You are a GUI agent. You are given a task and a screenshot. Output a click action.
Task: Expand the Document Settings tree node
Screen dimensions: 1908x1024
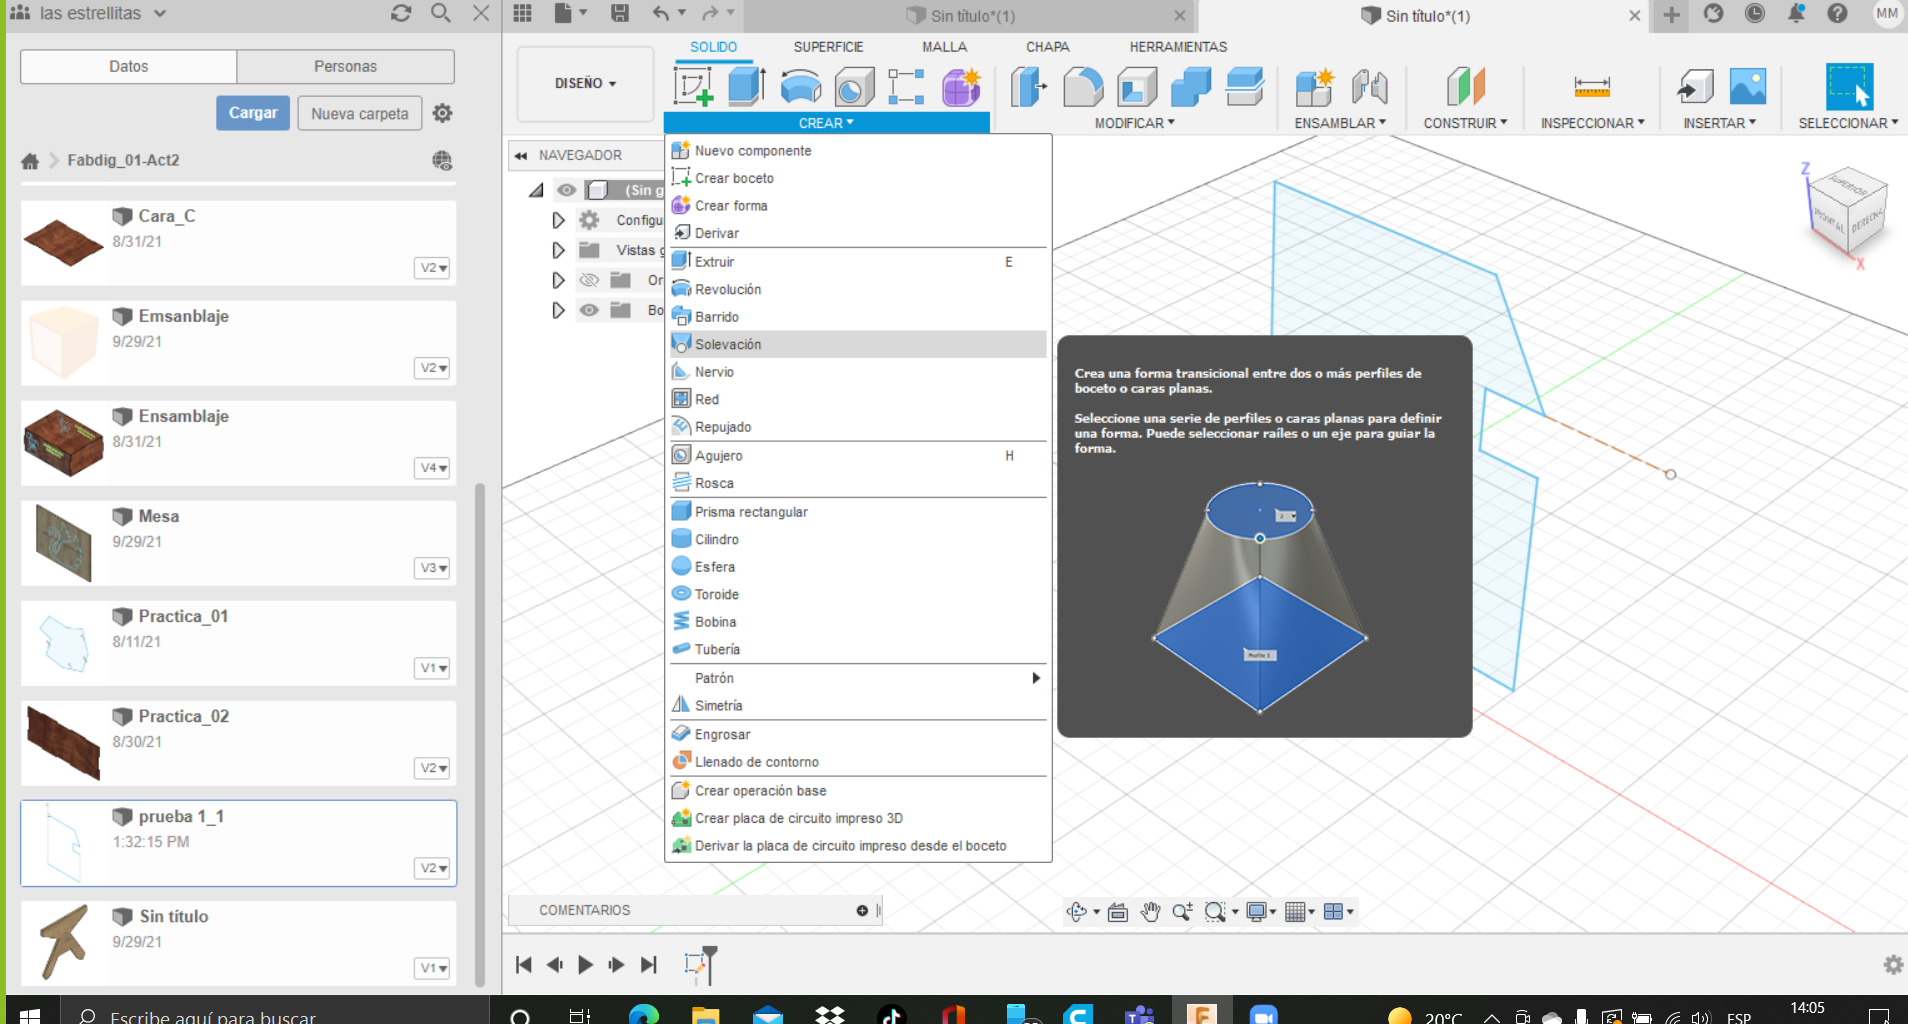[x=558, y=220]
